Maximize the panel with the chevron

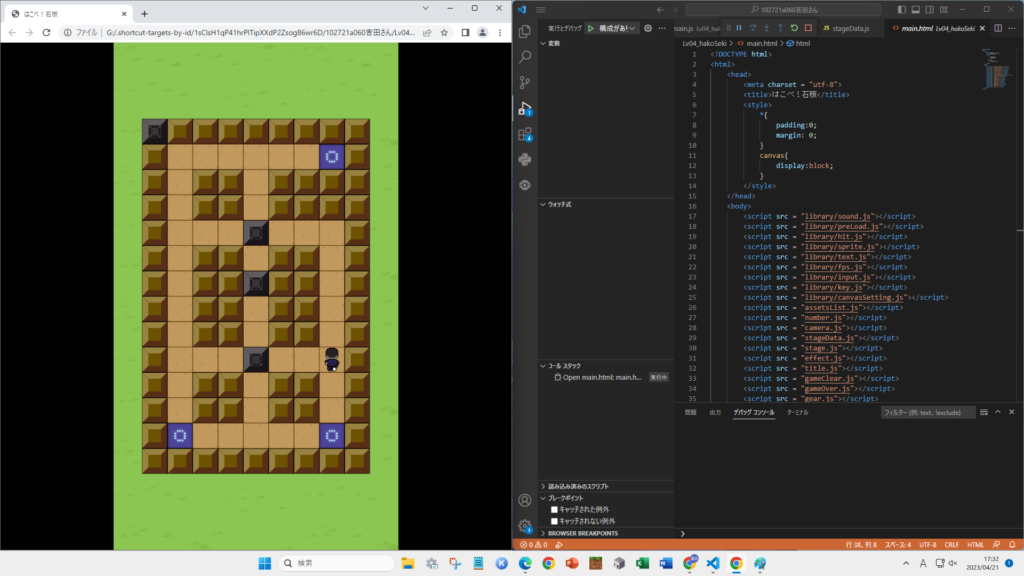point(998,412)
